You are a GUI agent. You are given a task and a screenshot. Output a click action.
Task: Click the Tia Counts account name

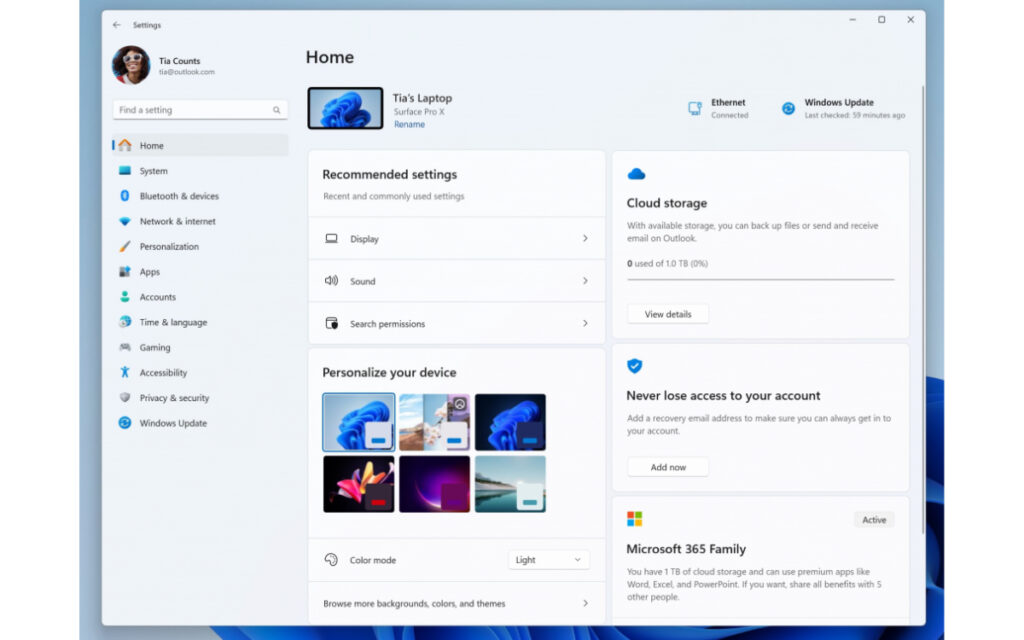pos(180,61)
